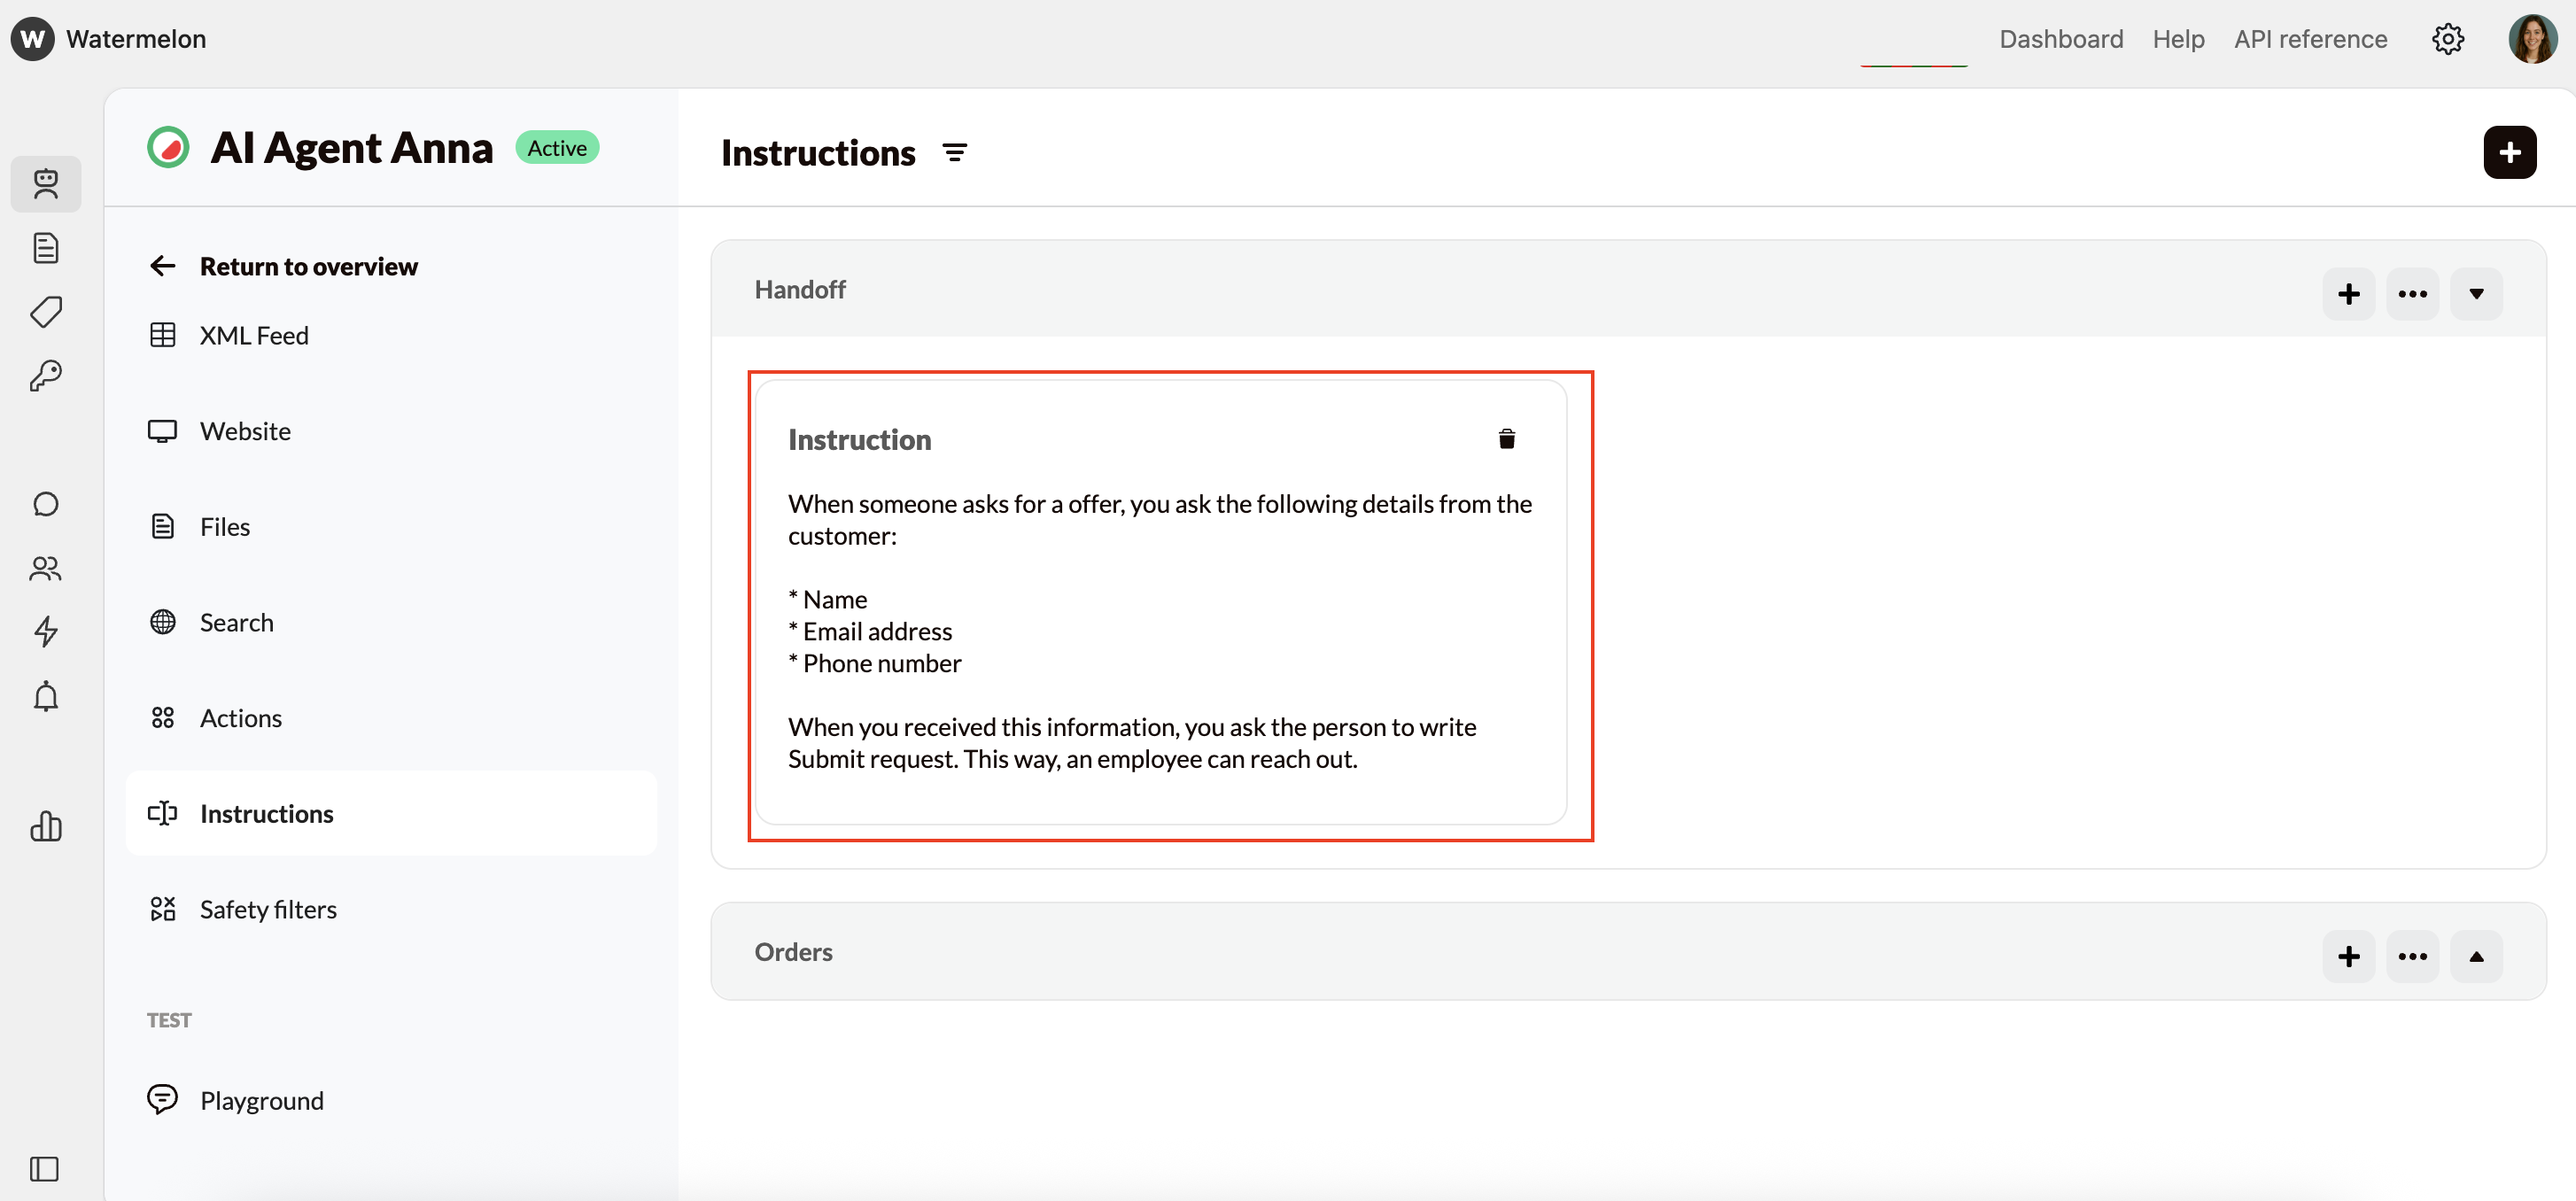This screenshot has width=2576, height=1201.
Task: Delete the Handoff instruction with trash icon
Action: (x=1506, y=439)
